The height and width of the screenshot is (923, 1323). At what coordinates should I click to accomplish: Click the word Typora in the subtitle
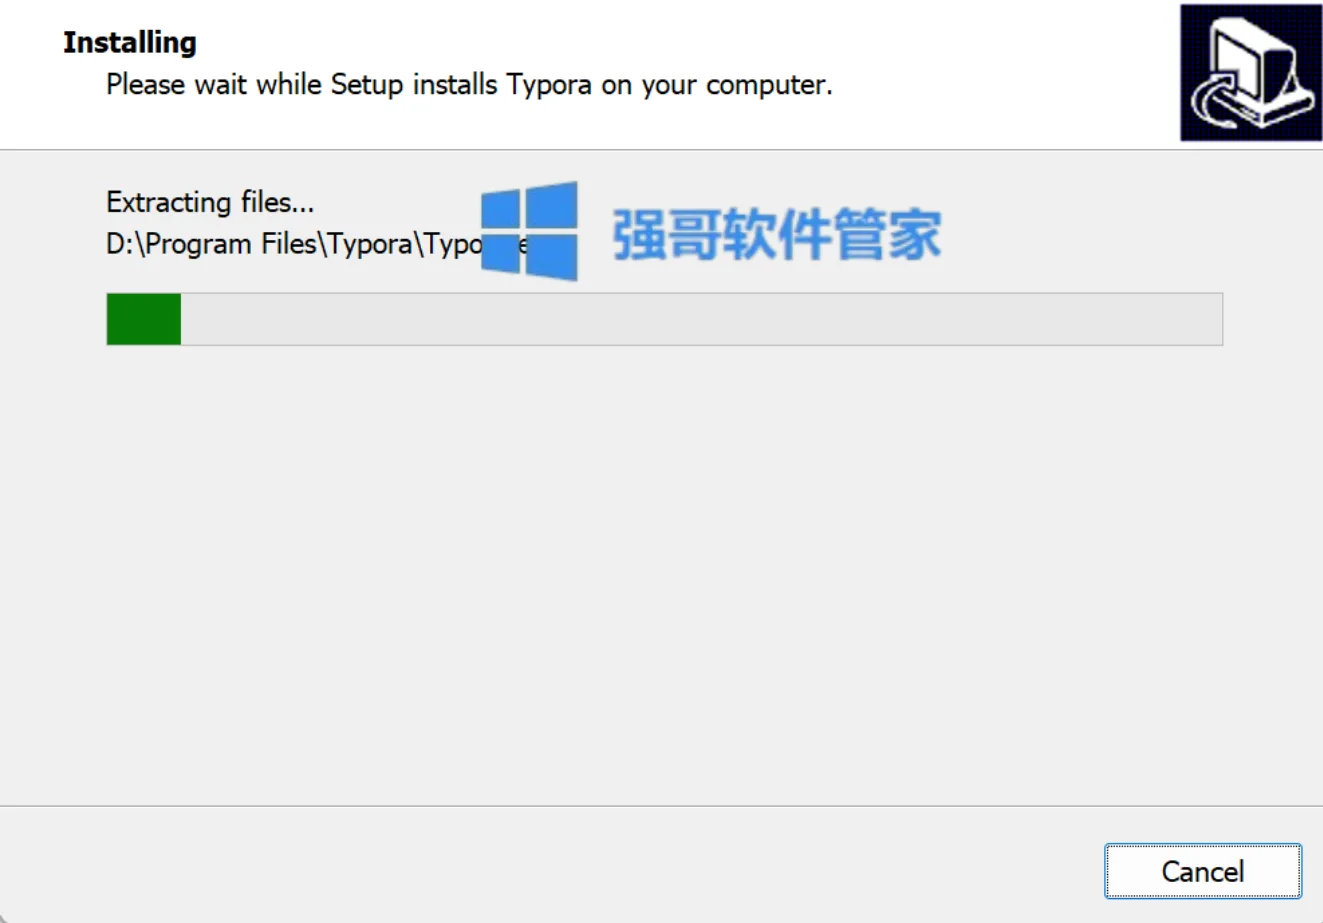[549, 85]
